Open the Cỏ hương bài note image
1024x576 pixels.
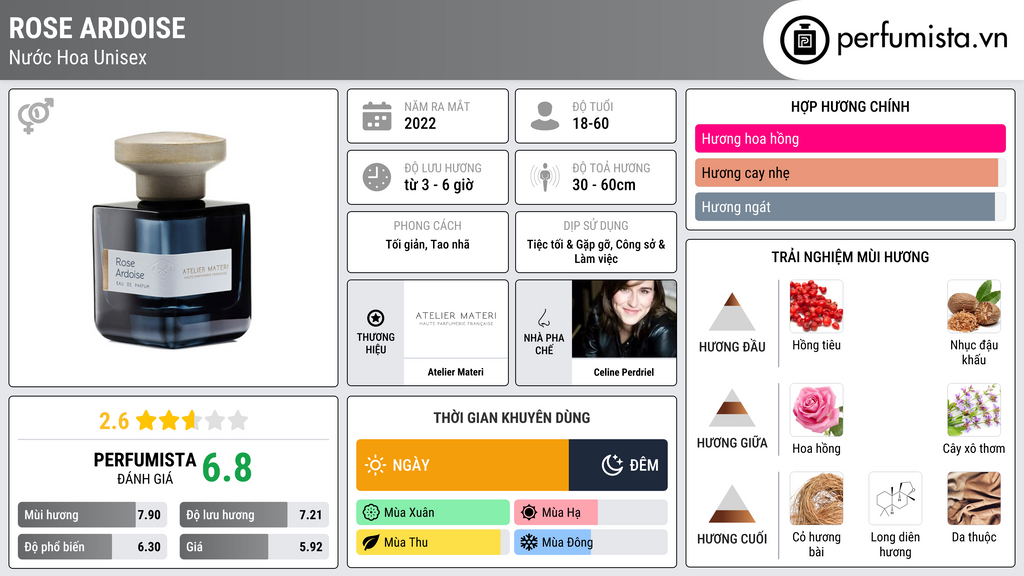tap(816, 498)
